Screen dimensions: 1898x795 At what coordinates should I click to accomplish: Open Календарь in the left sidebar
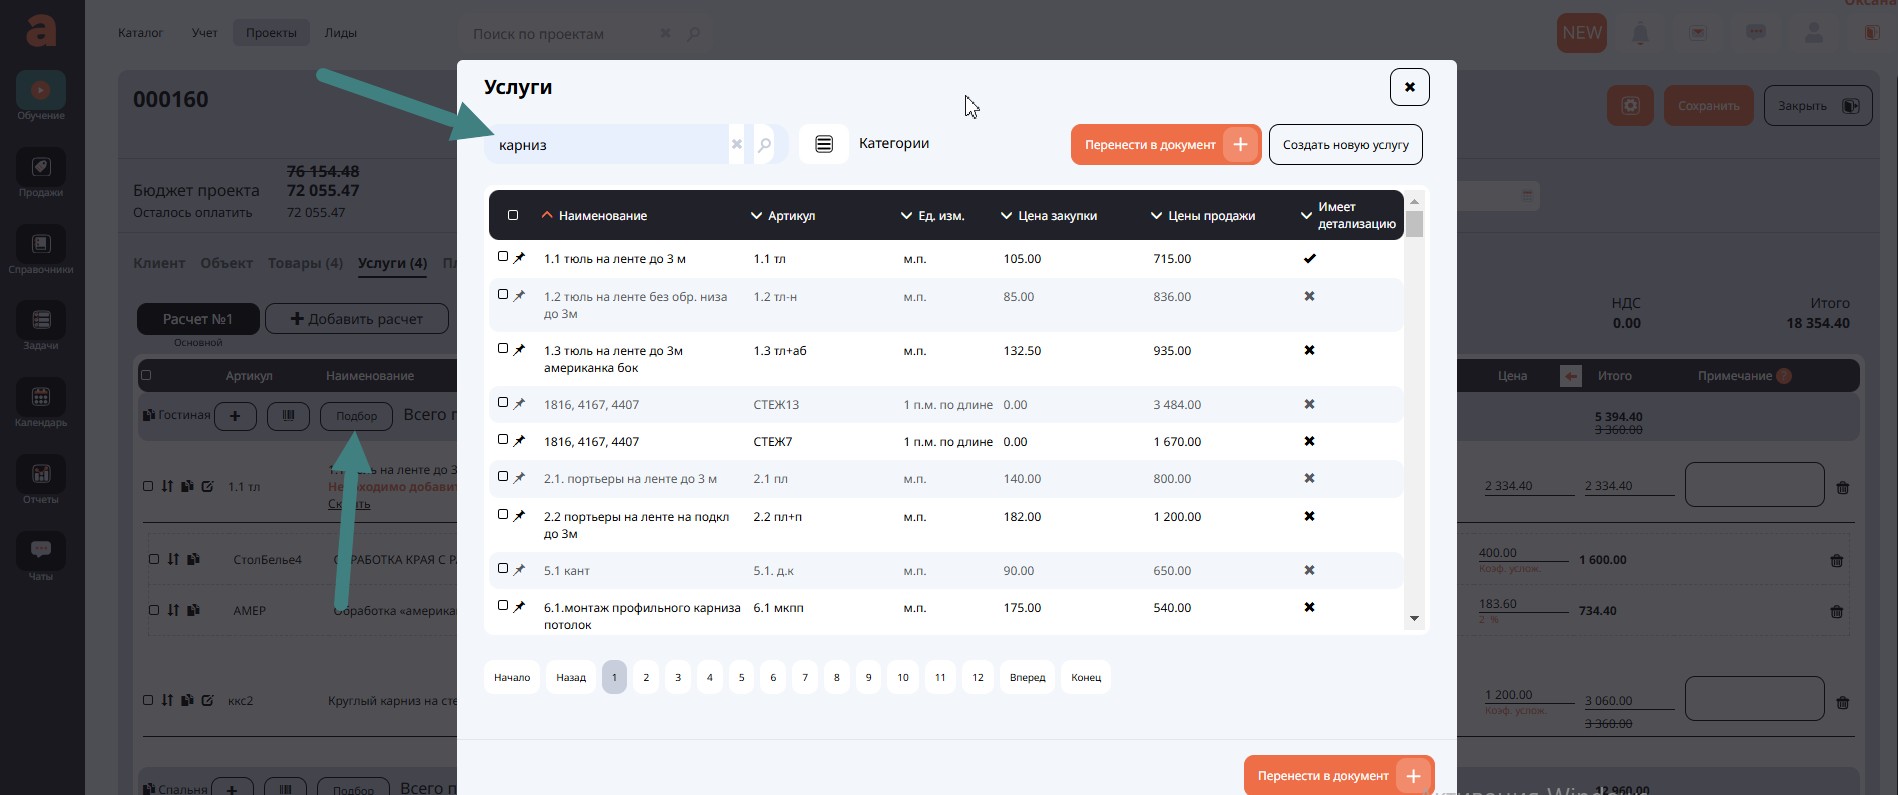coord(41,404)
